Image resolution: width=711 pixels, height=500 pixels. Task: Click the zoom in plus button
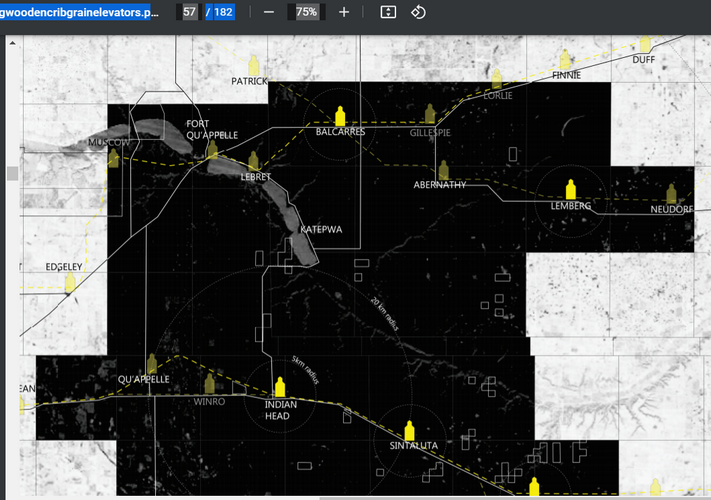click(344, 12)
